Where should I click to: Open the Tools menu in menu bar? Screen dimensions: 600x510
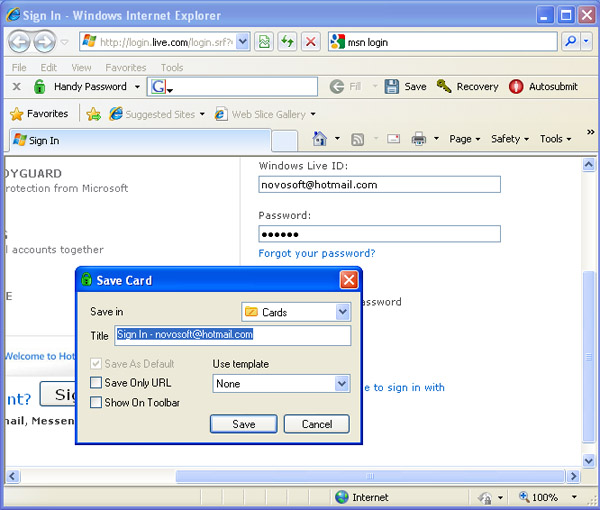pos(172,68)
